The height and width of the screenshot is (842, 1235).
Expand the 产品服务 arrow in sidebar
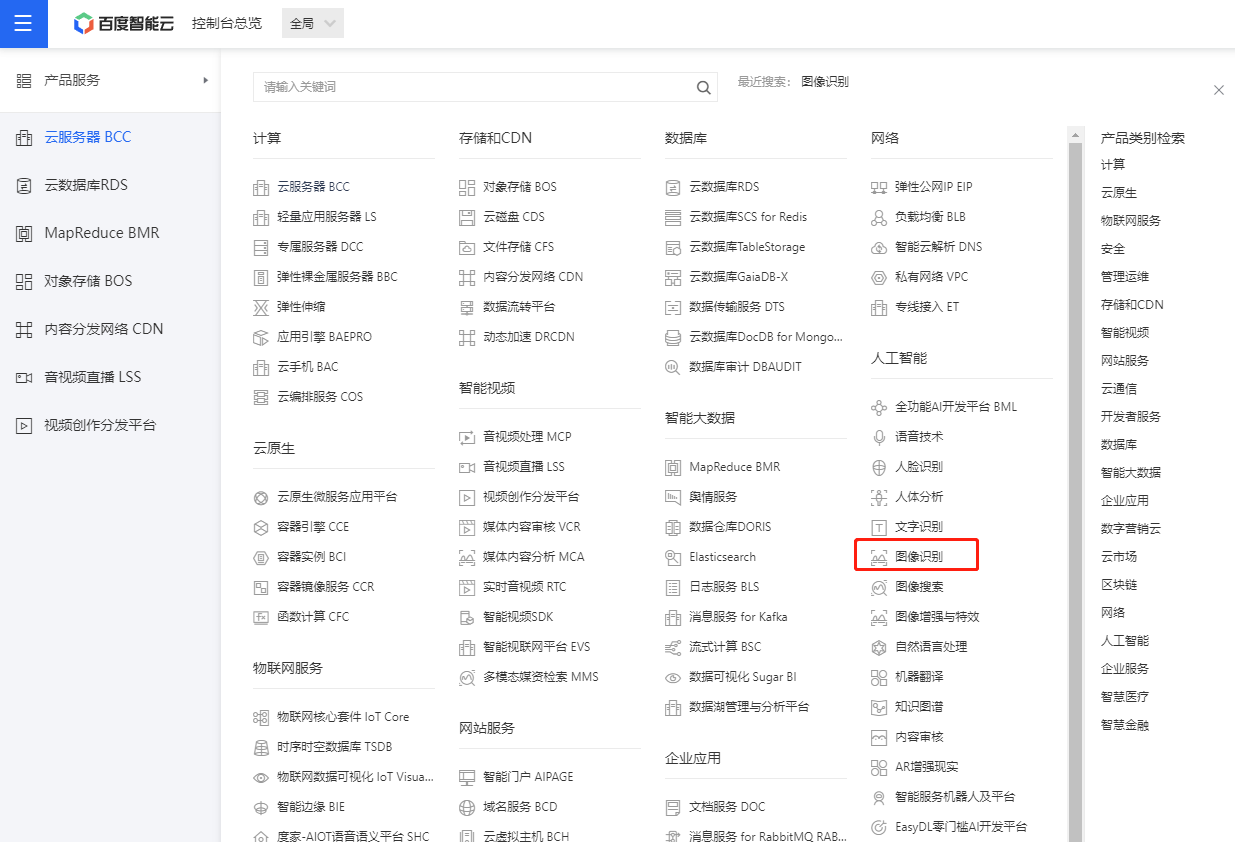pyautogui.click(x=205, y=80)
